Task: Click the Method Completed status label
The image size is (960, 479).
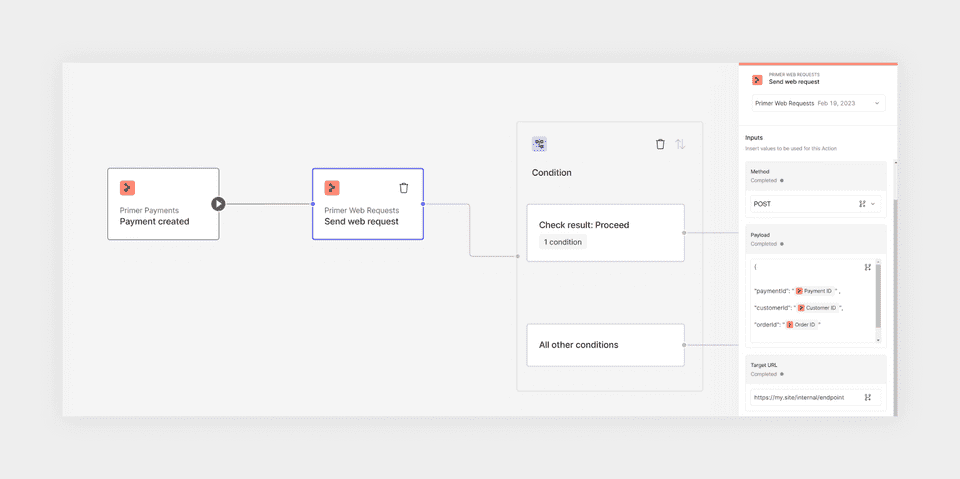Action: 767,181
